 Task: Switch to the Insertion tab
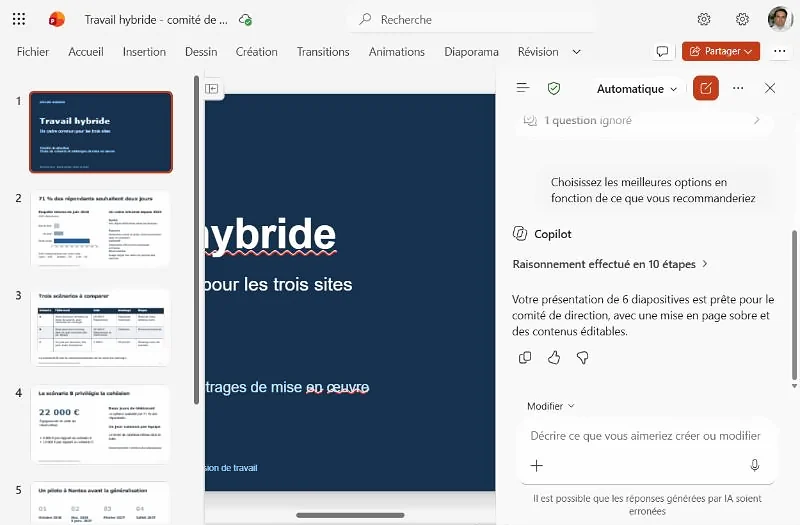coord(144,52)
